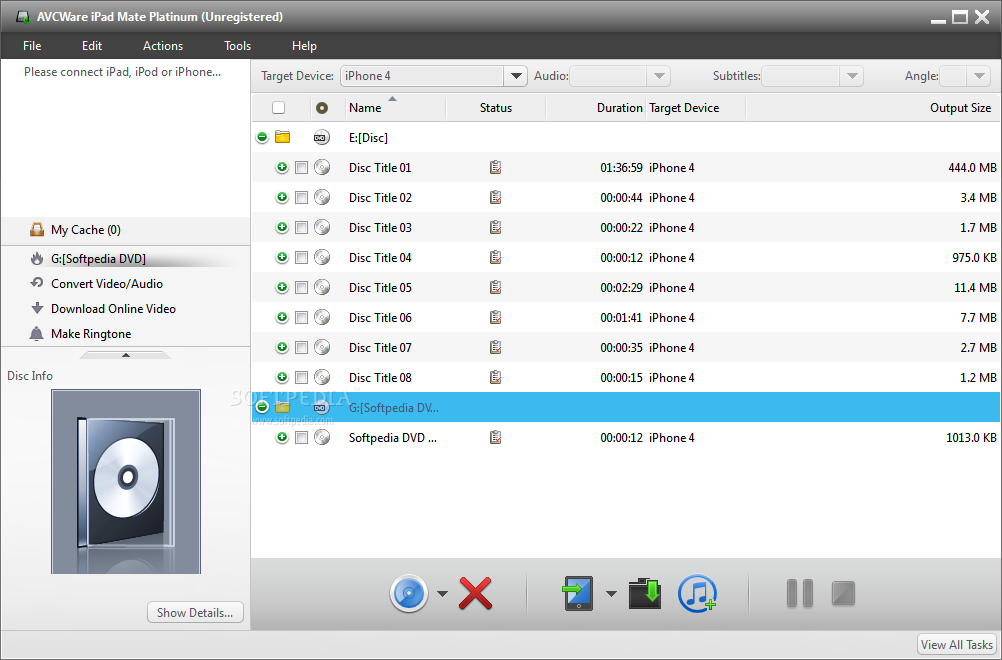Click the Add DVD disc toolbar icon

coord(408,594)
